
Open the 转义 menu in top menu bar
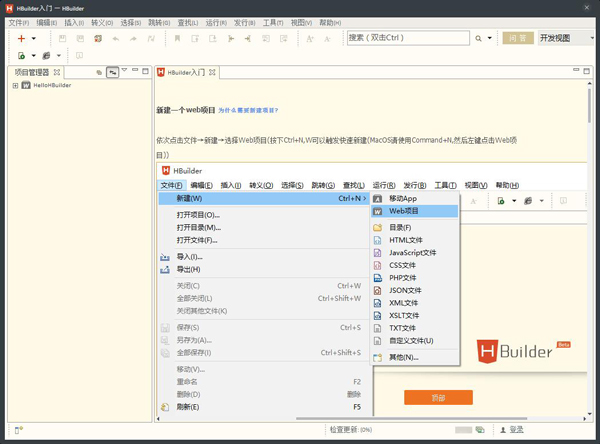(x=102, y=23)
